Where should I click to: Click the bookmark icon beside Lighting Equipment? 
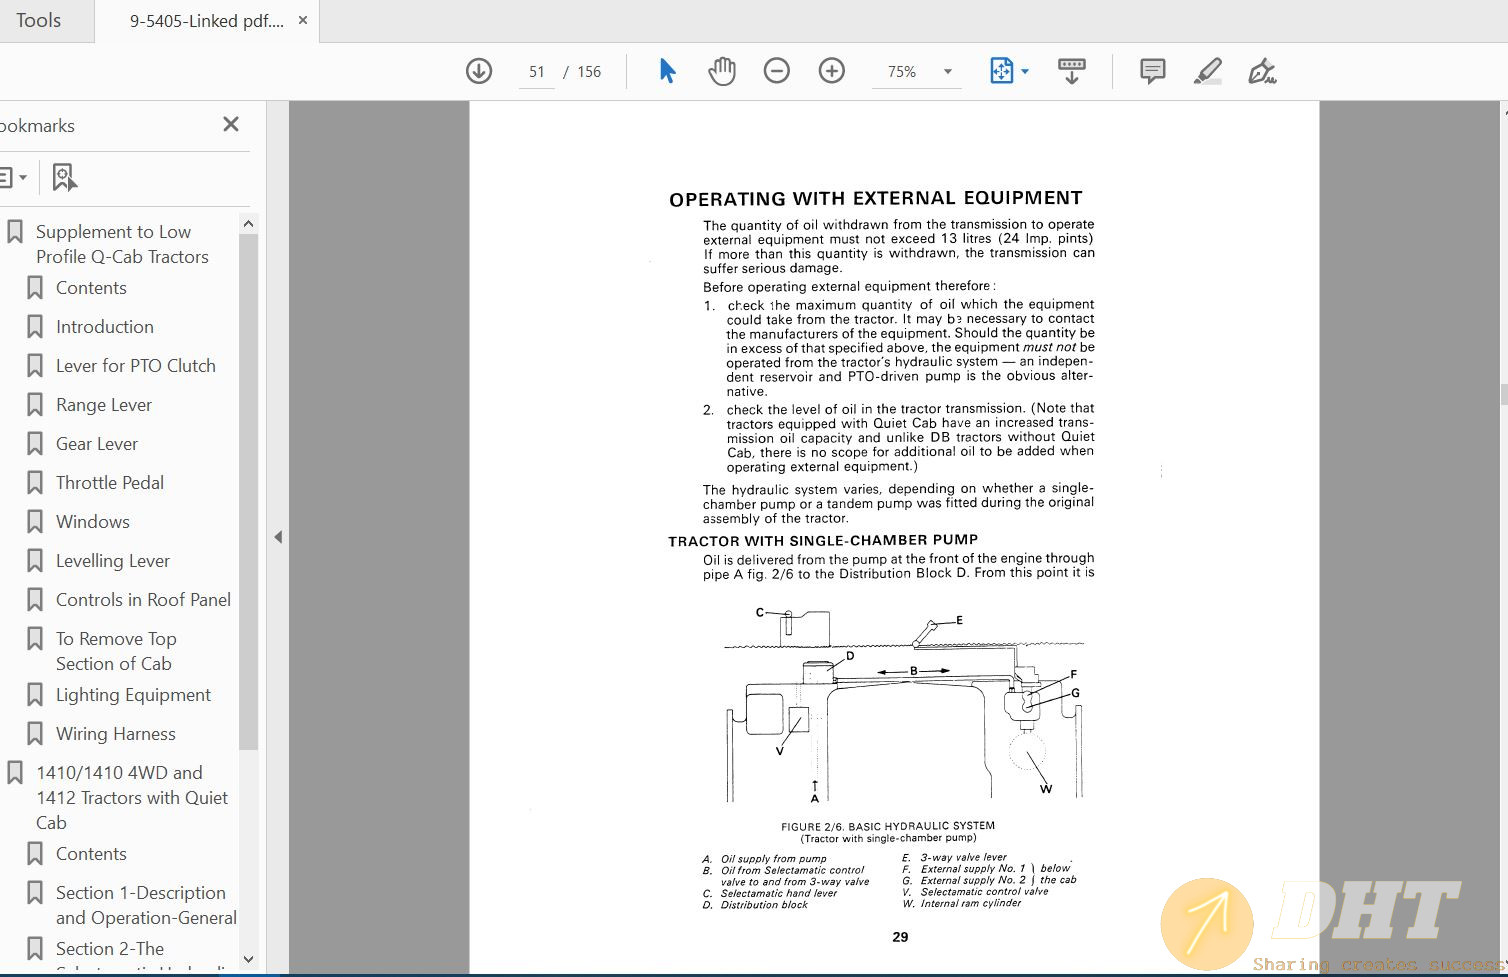click(35, 695)
